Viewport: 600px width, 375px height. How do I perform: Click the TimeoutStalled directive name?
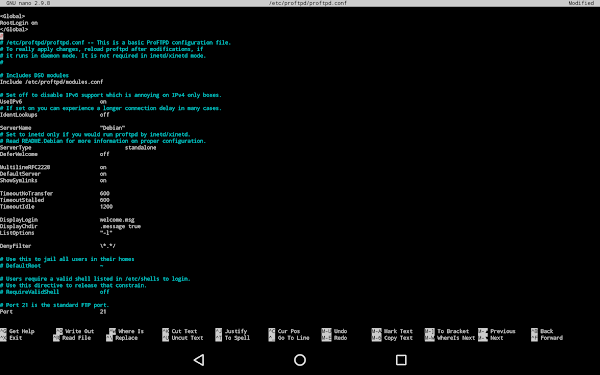coord(22,200)
